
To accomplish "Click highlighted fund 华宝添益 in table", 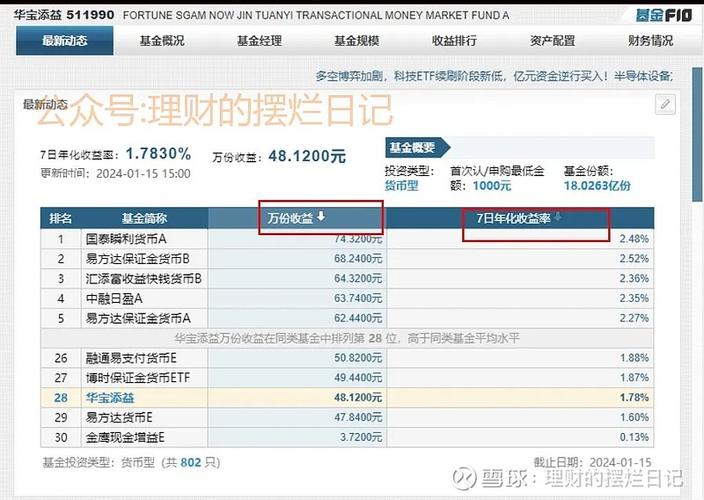I will click(110, 398).
